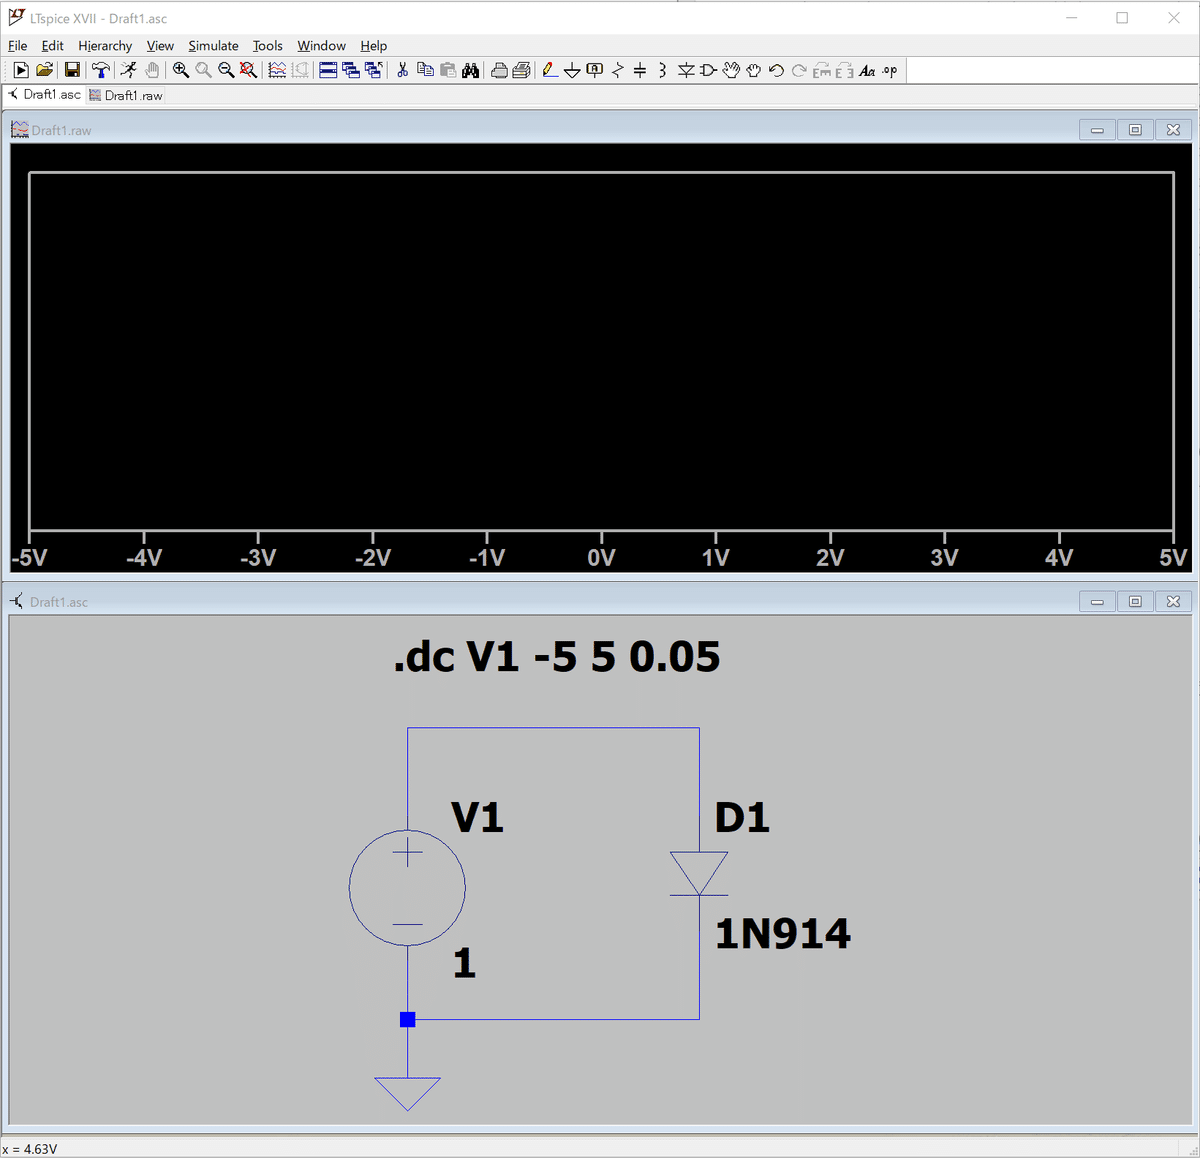Click the New Schematic toolbar icon
This screenshot has width=1200, height=1158.
[20, 70]
